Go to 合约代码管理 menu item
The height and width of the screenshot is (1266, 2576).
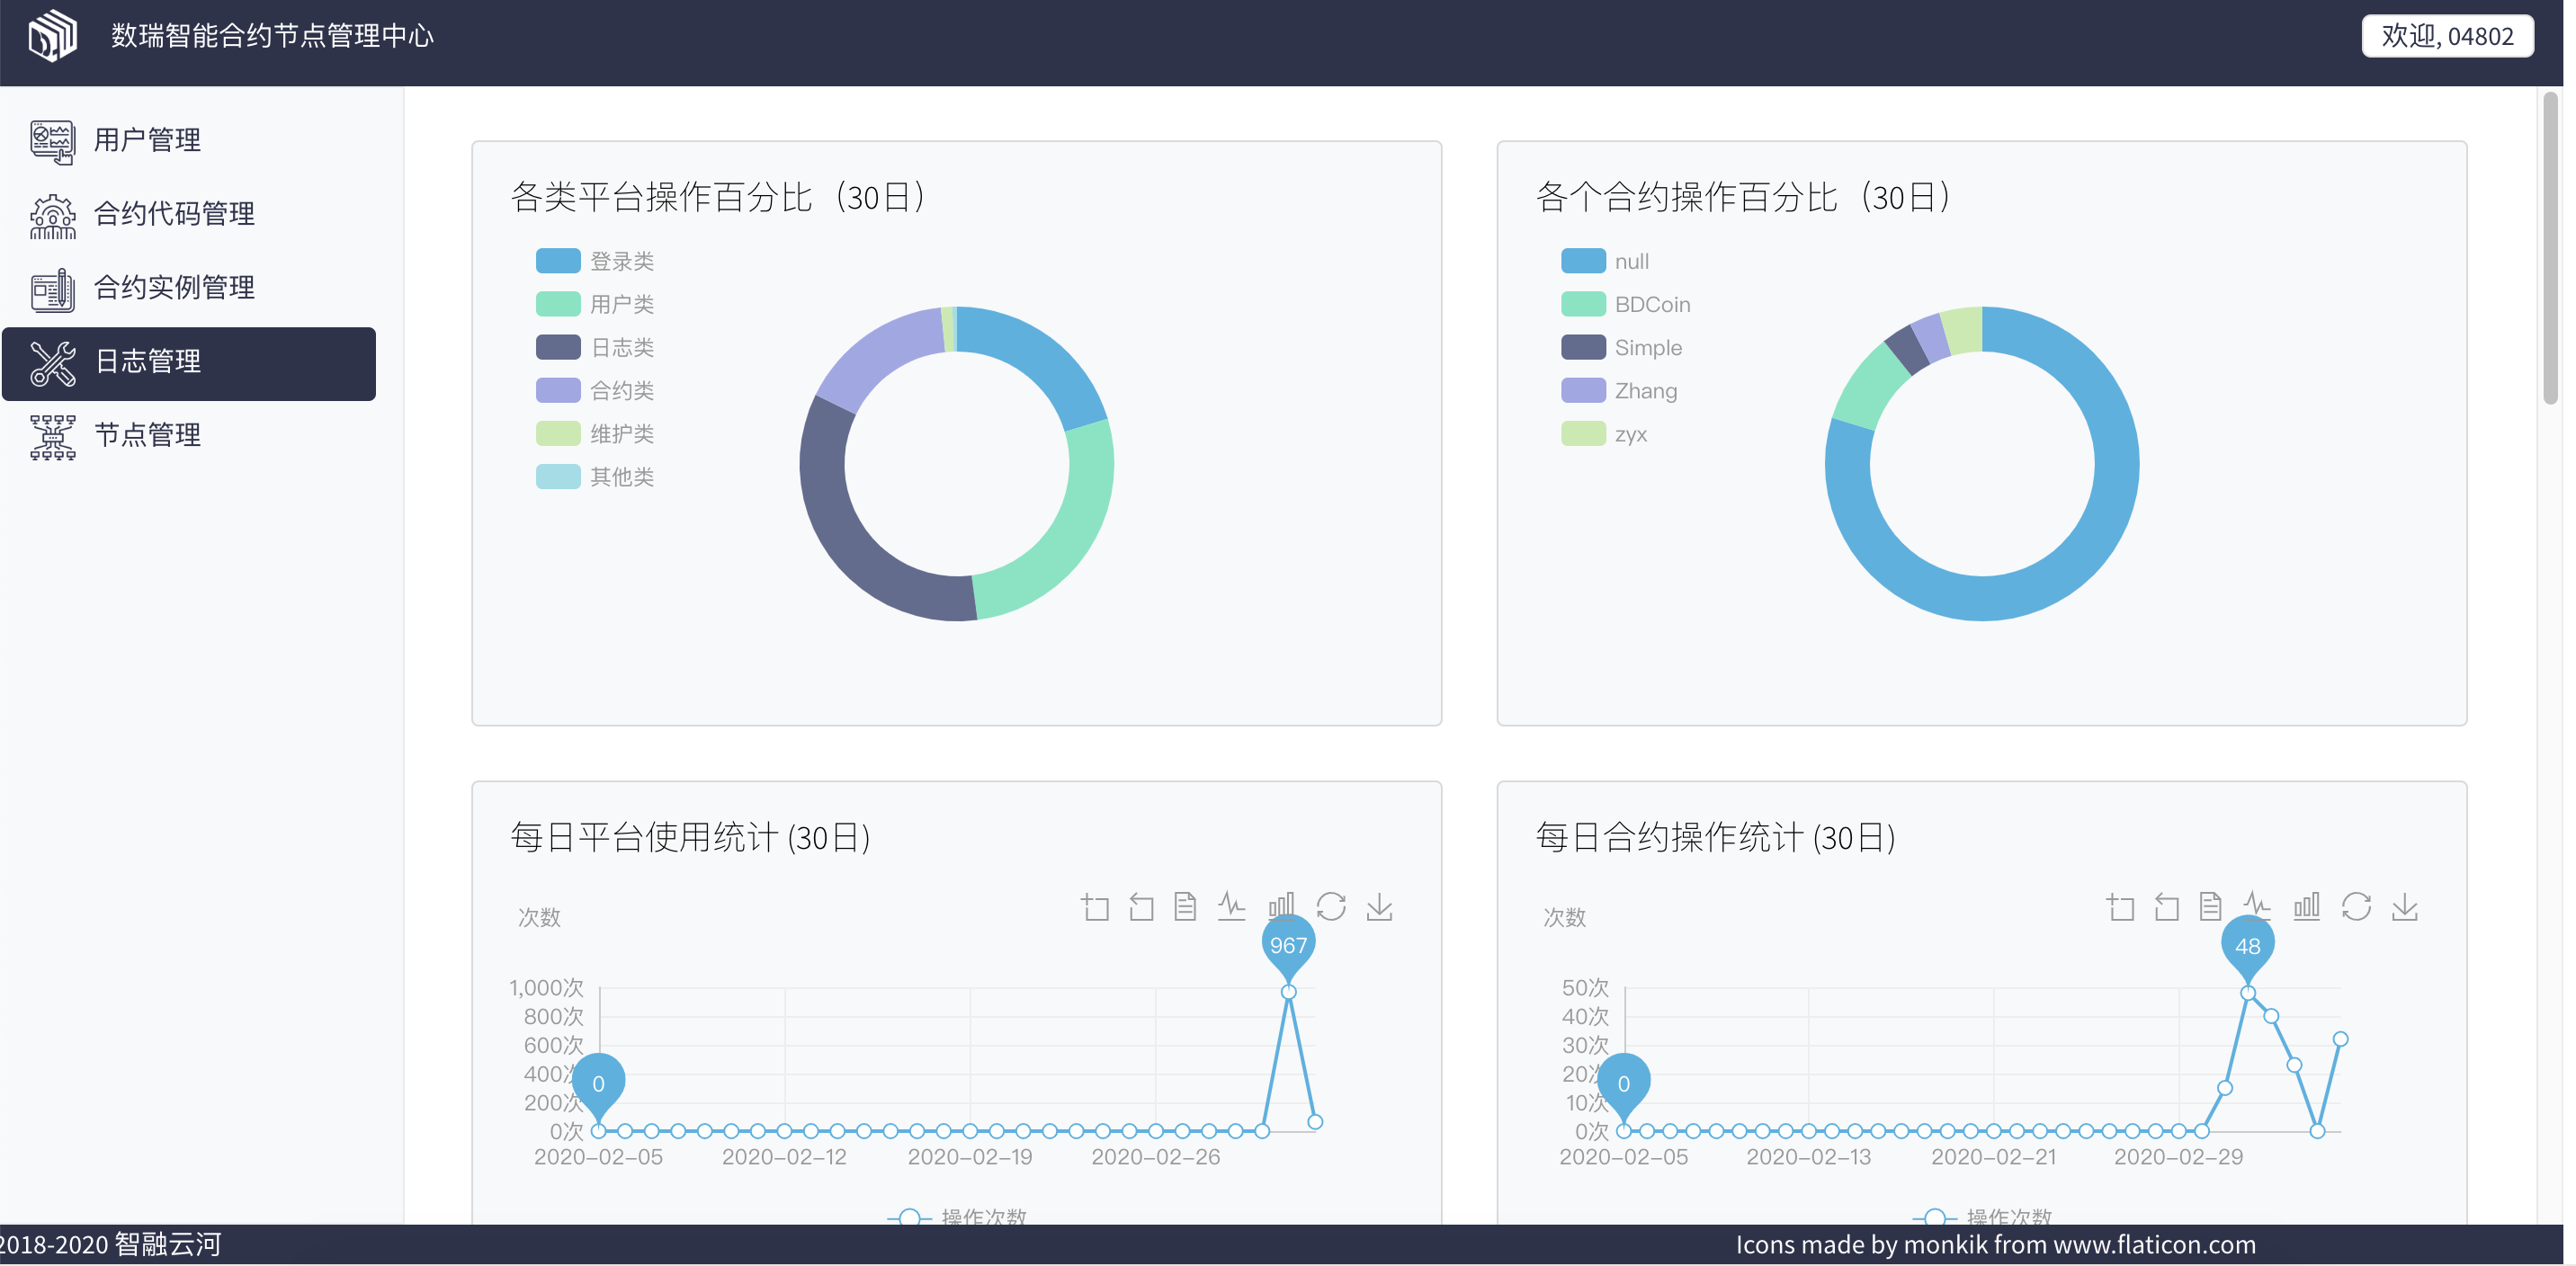(174, 214)
